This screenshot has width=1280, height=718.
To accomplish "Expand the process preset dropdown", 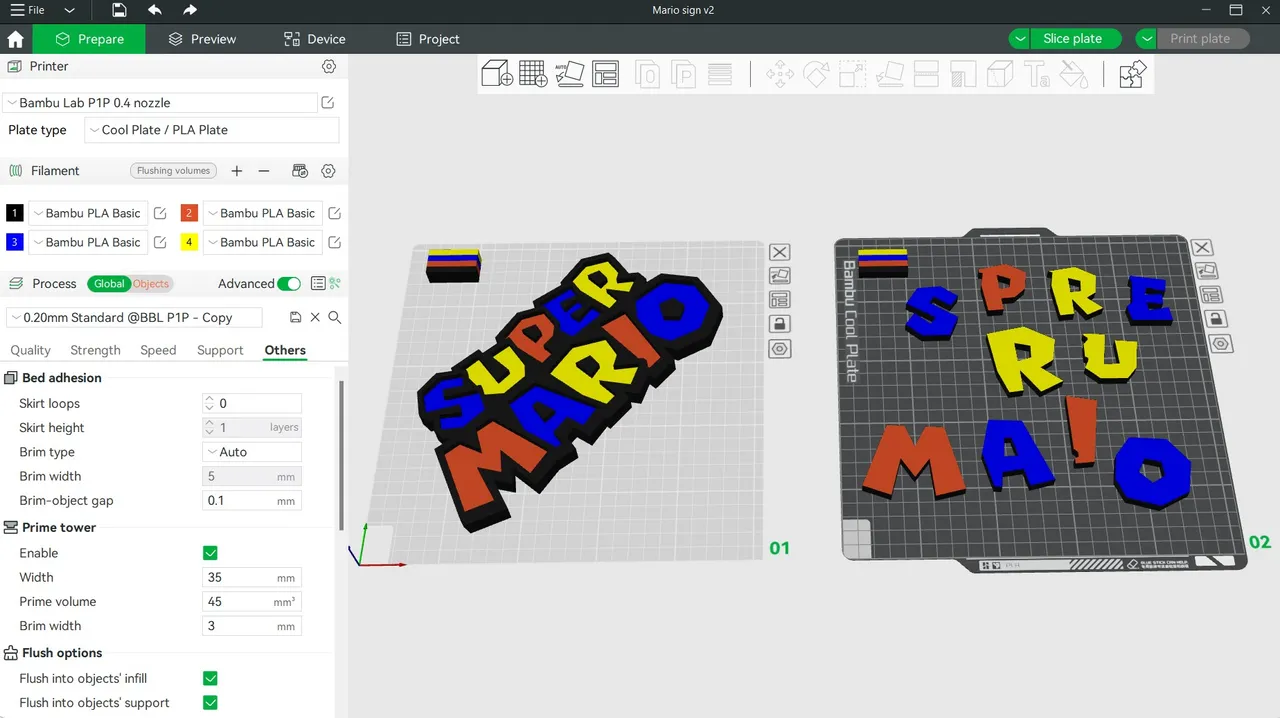I will pyautogui.click(x=133, y=317).
